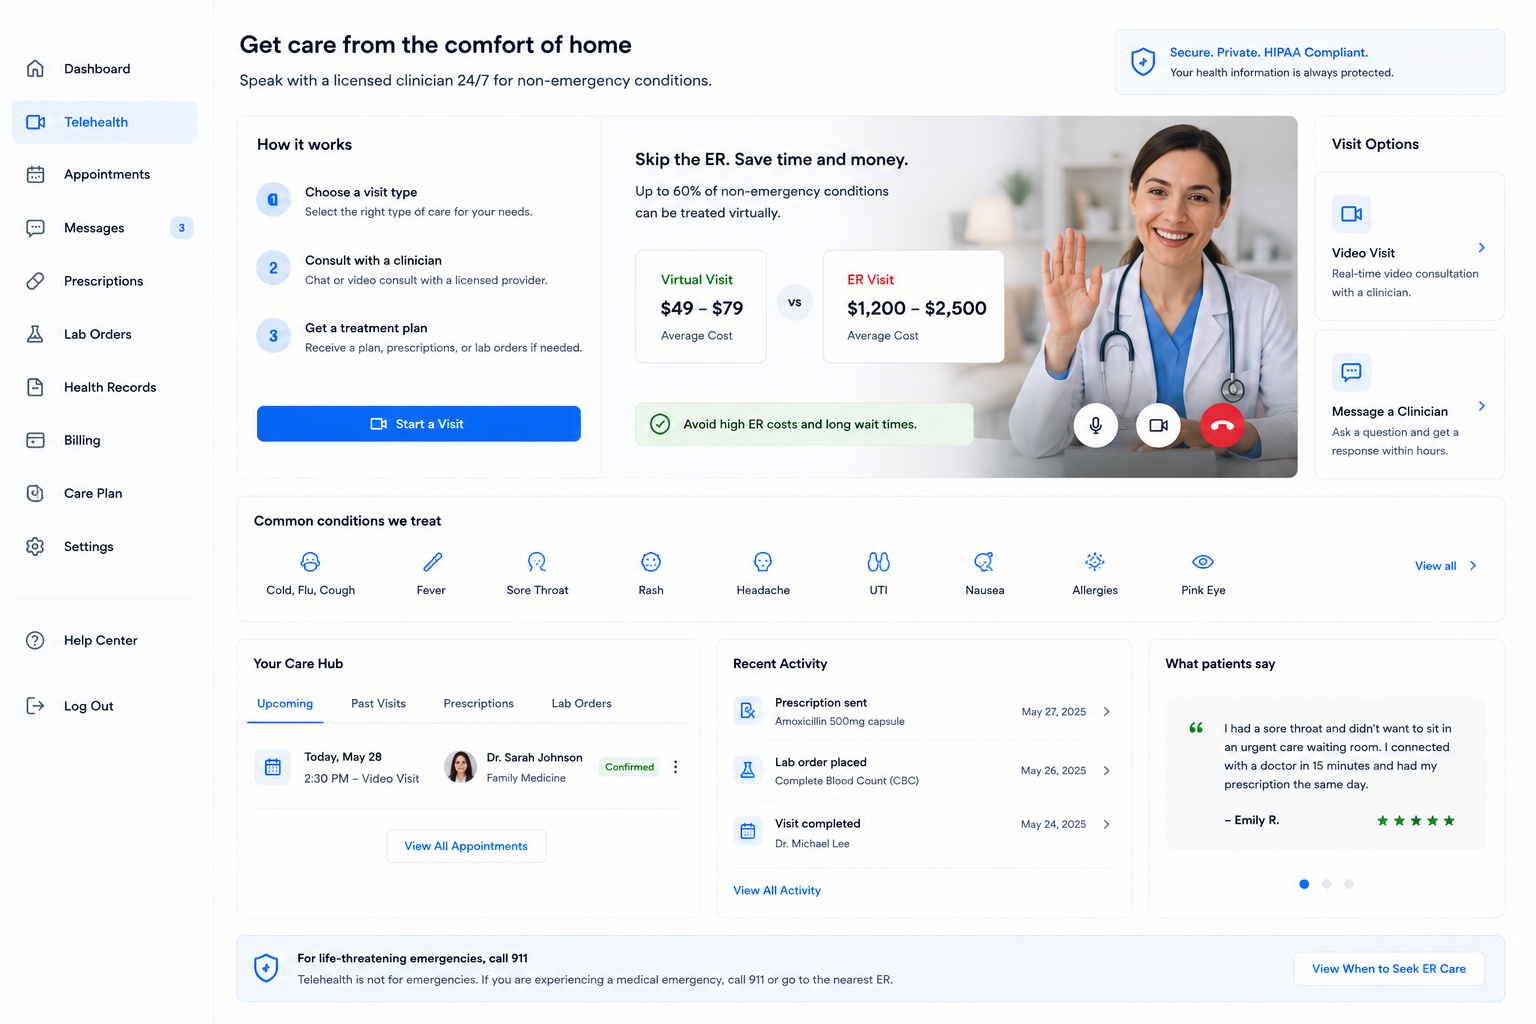Select the Headache condition icon
1536x1024 pixels.
point(763,562)
